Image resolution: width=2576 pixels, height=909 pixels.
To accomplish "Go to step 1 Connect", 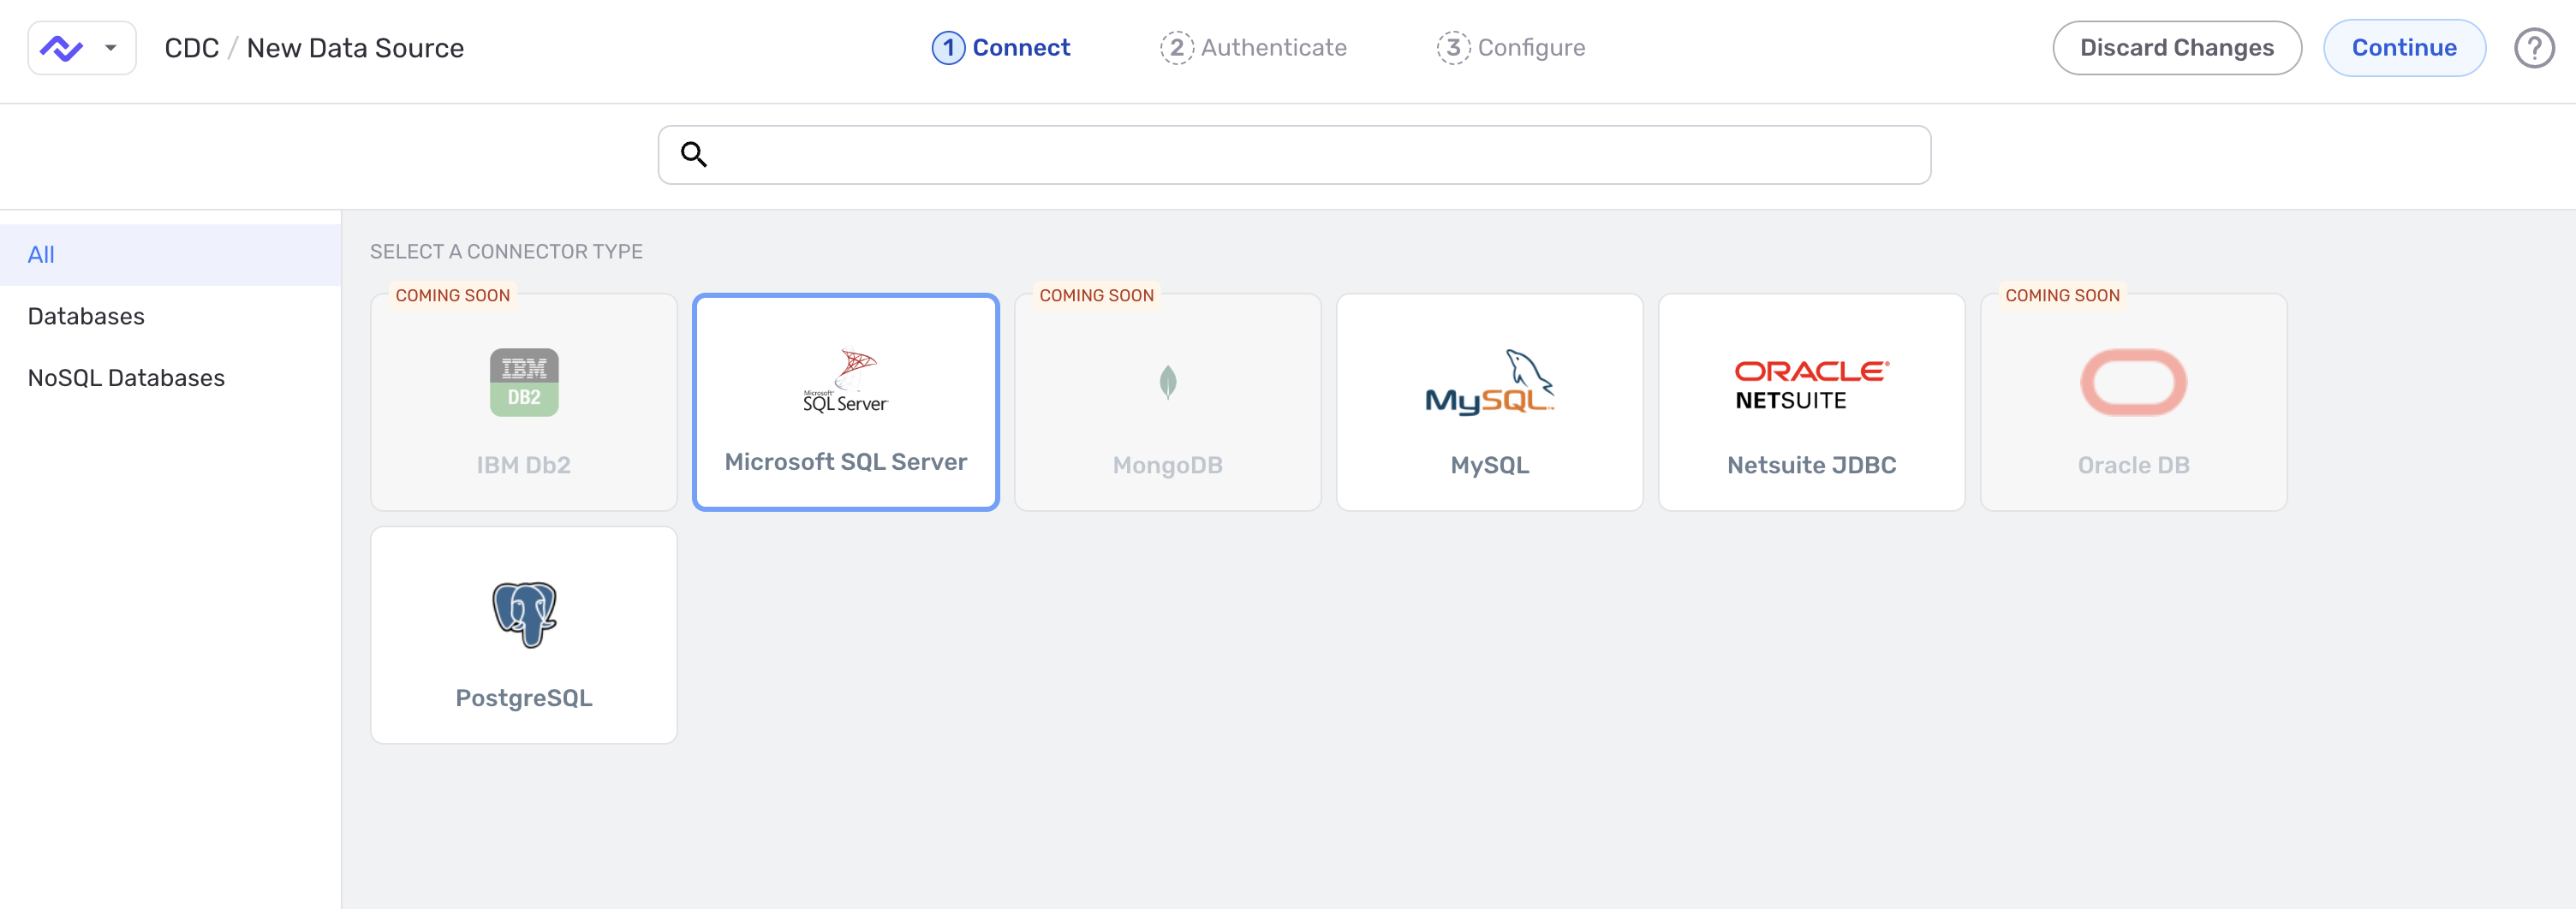I will point(1001,47).
